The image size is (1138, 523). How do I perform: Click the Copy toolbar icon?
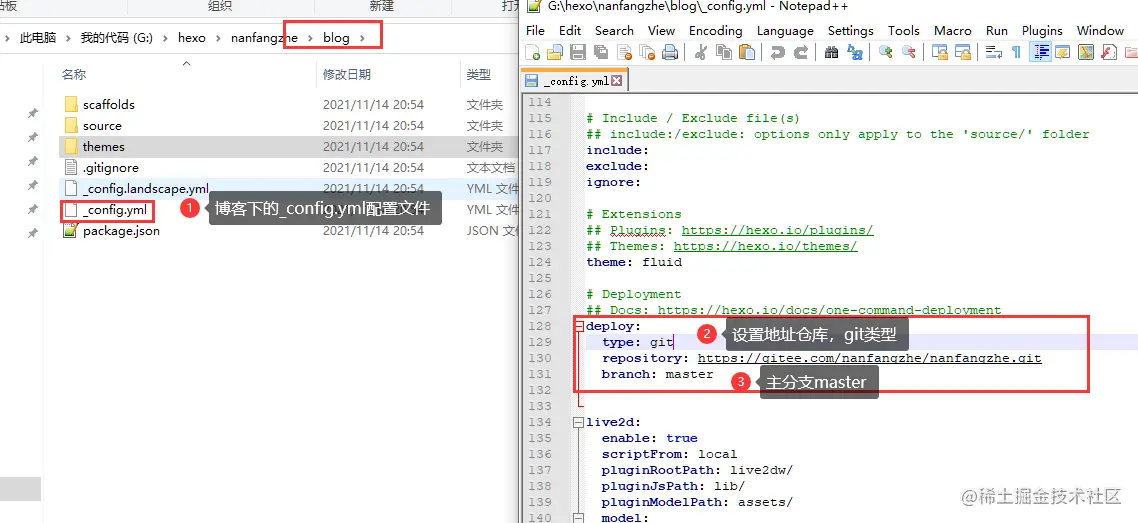click(x=724, y=52)
